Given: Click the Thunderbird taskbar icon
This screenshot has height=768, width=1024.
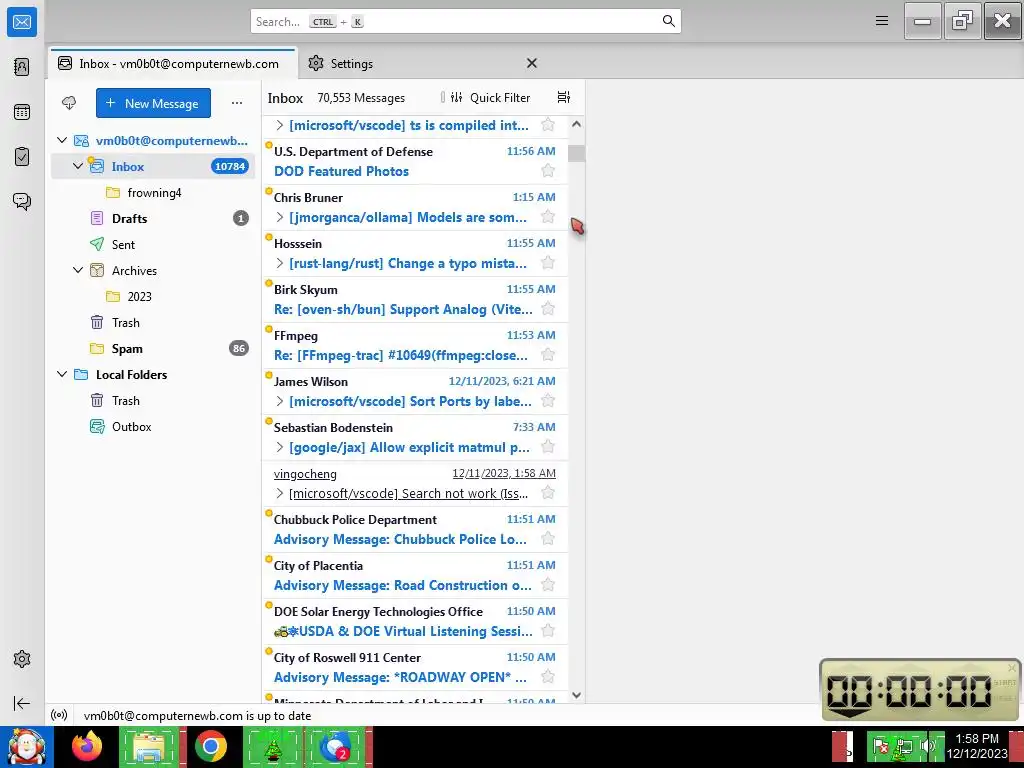Looking at the screenshot, I should (x=335, y=746).
